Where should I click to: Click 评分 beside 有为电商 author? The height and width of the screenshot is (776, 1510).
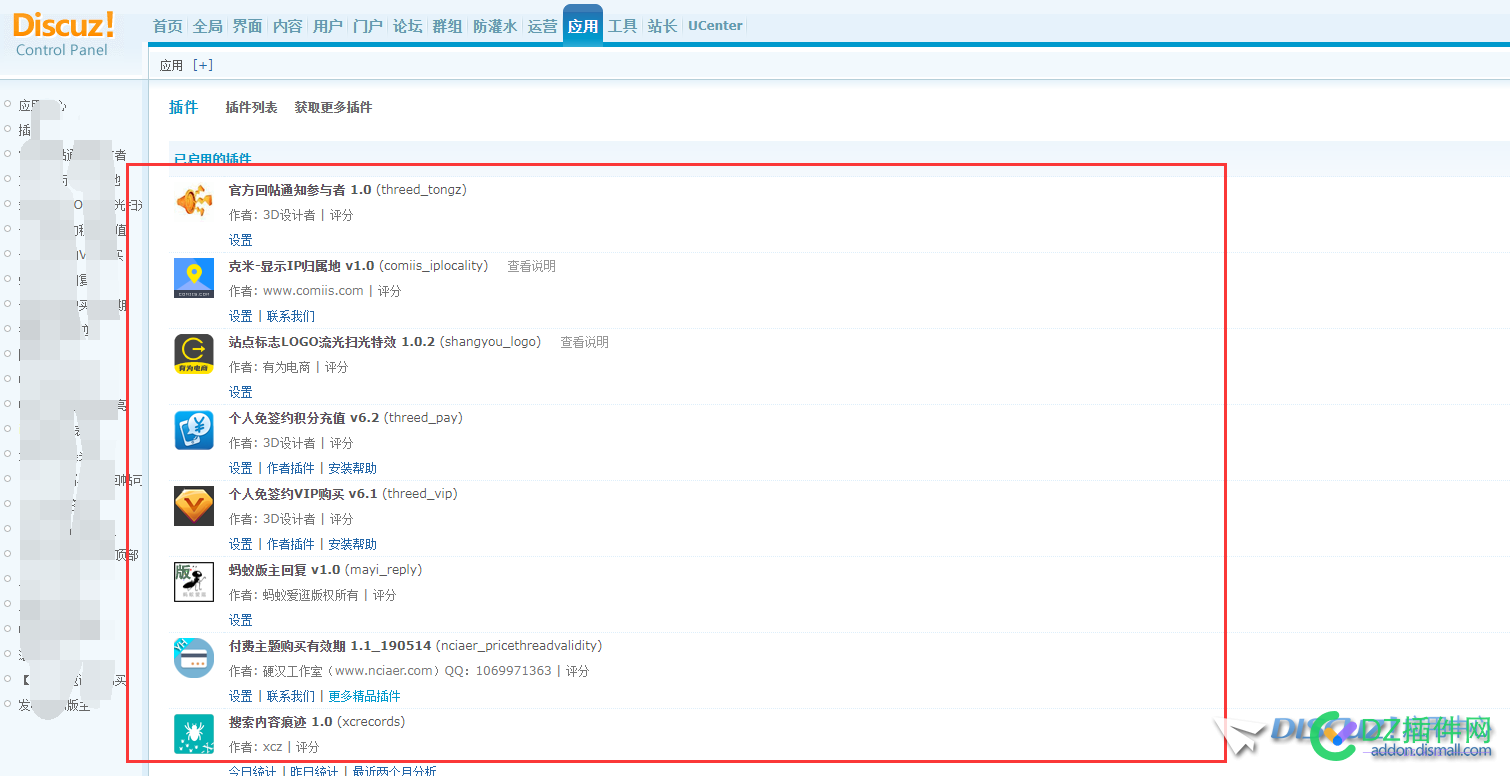[336, 367]
